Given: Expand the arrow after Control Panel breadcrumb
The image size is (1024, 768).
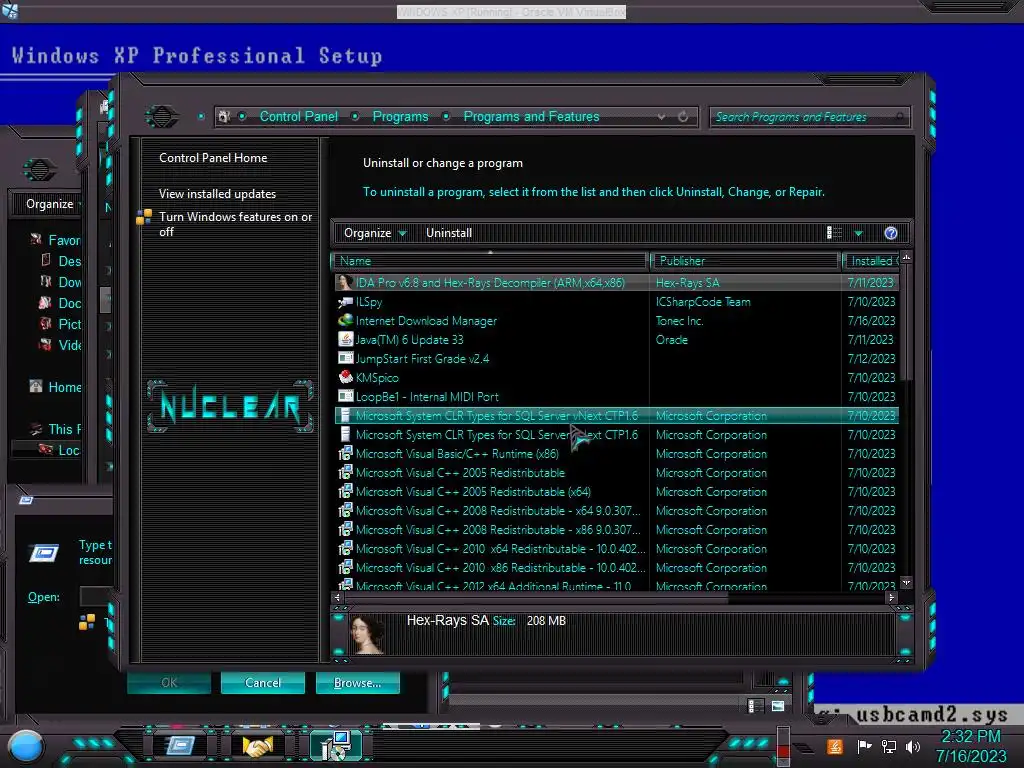Looking at the screenshot, I should (355, 116).
